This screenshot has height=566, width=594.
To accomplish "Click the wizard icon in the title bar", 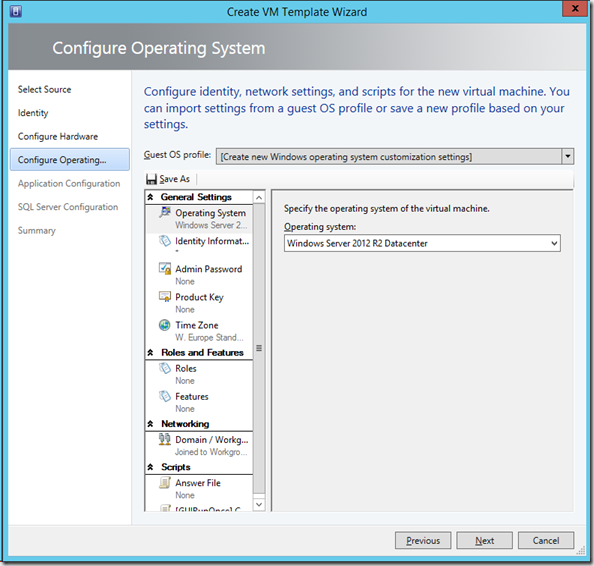I will click(x=16, y=11).
